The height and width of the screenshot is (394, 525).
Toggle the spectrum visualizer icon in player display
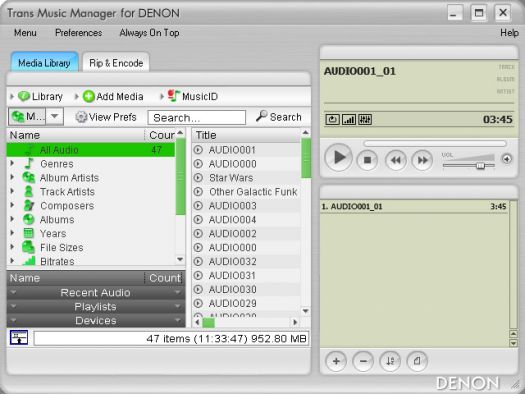349,120
